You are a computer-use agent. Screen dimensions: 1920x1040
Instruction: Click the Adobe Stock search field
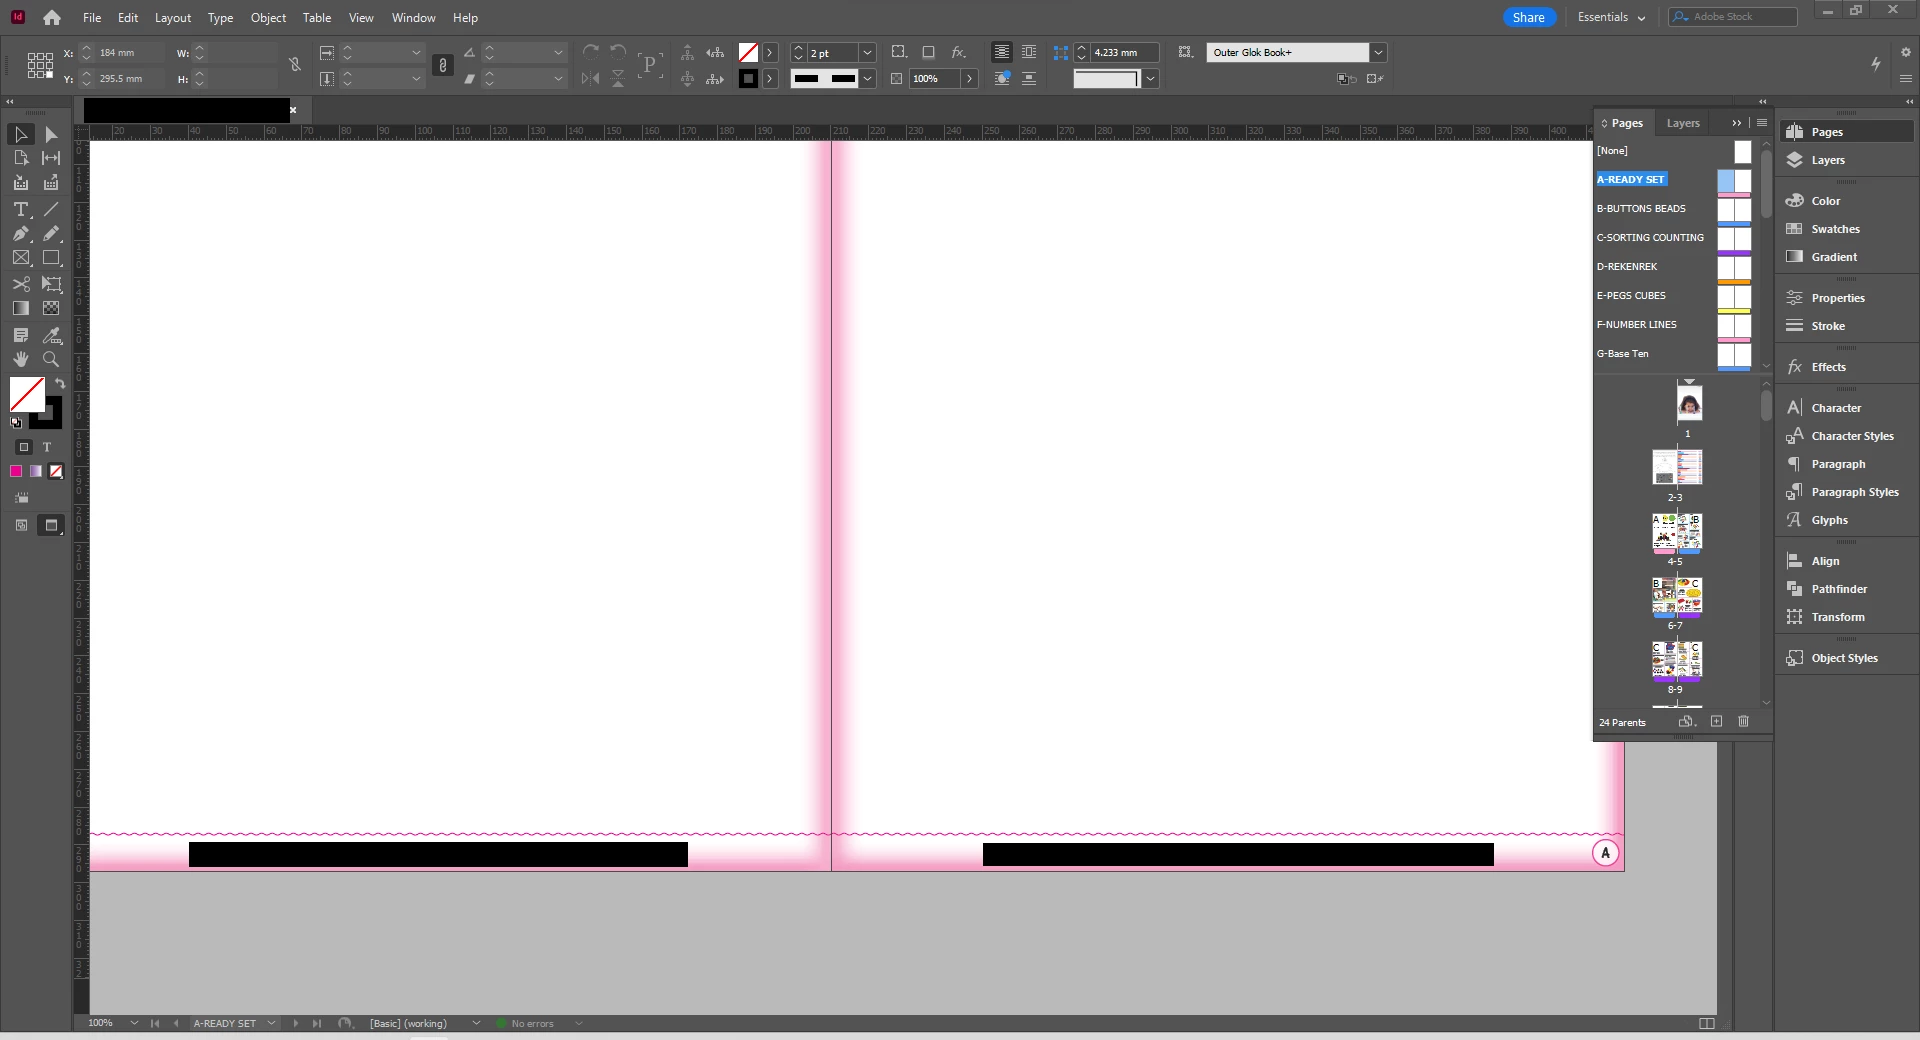tap(1732, 17)
